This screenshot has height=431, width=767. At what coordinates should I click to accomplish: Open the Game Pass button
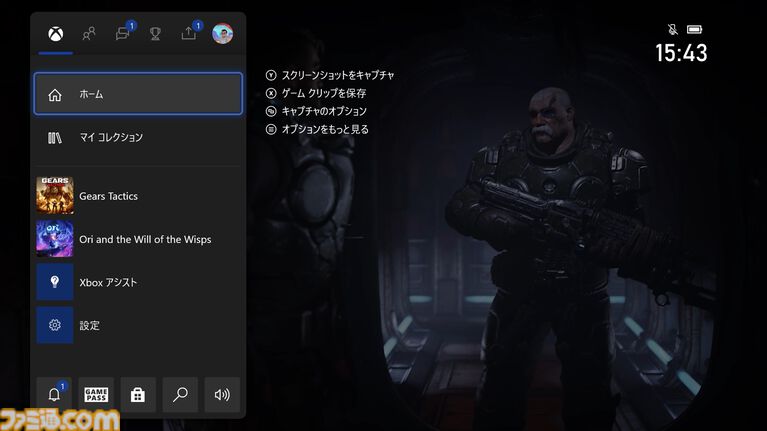(96, 395)
